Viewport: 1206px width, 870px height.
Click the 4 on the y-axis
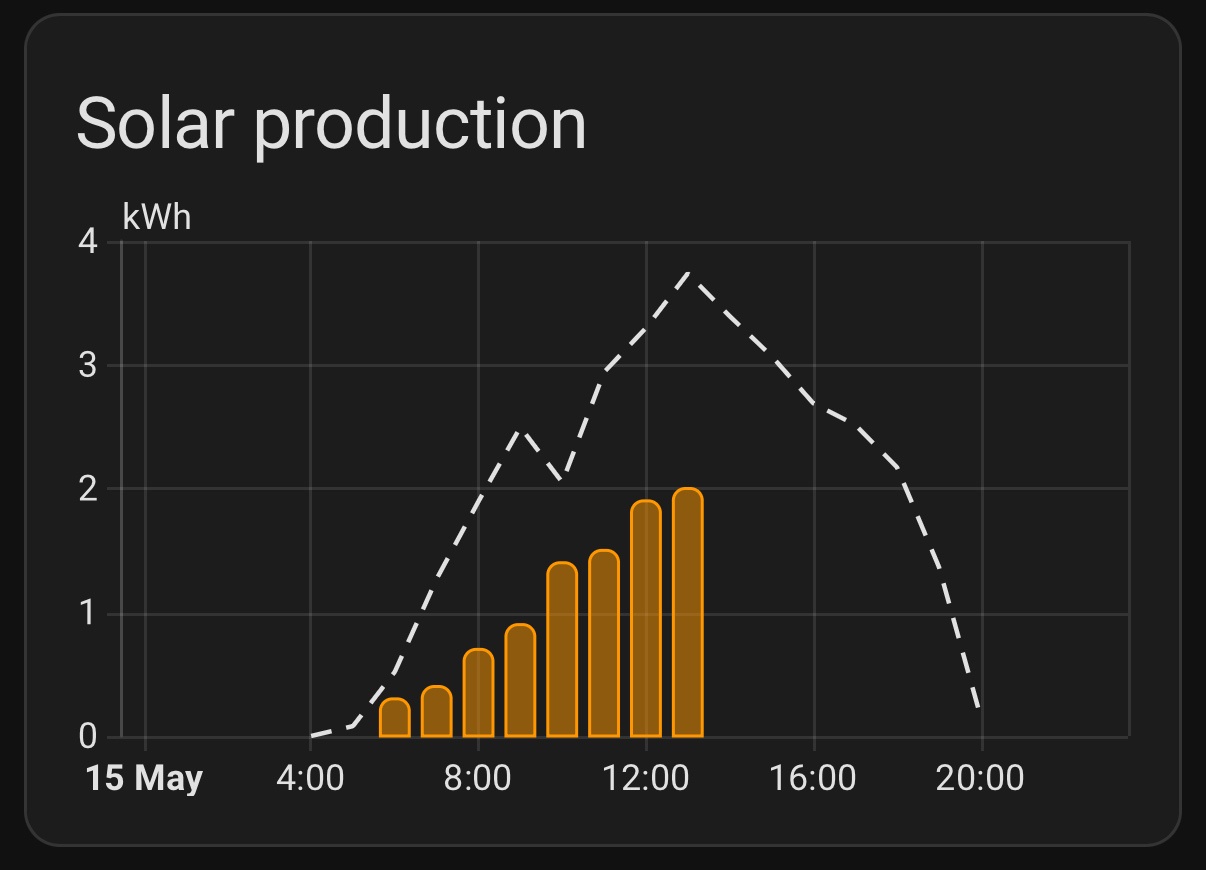pos(88,242)
